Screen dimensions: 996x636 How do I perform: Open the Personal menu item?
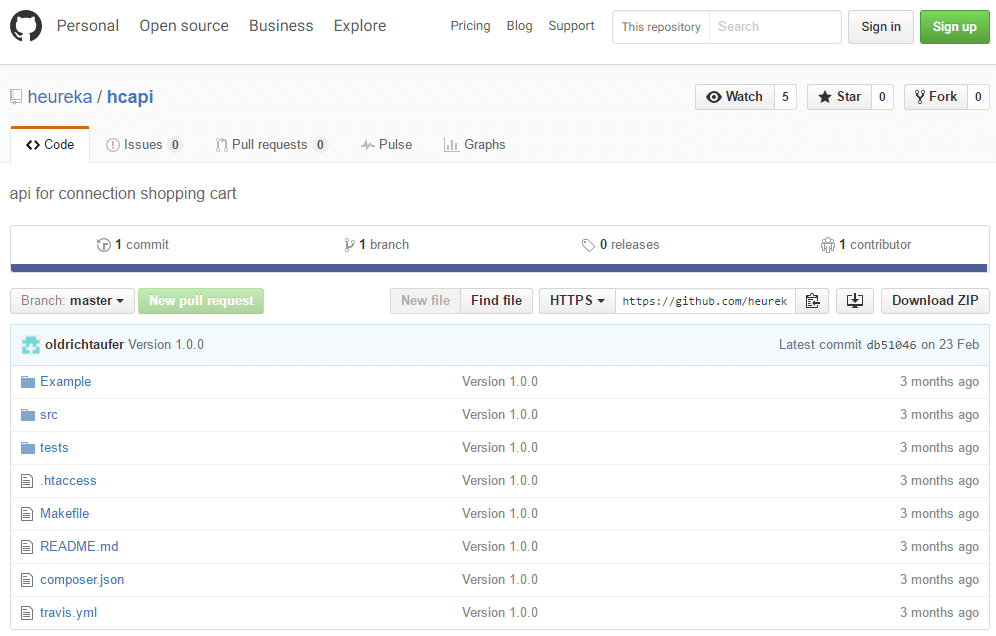[88, 26]
